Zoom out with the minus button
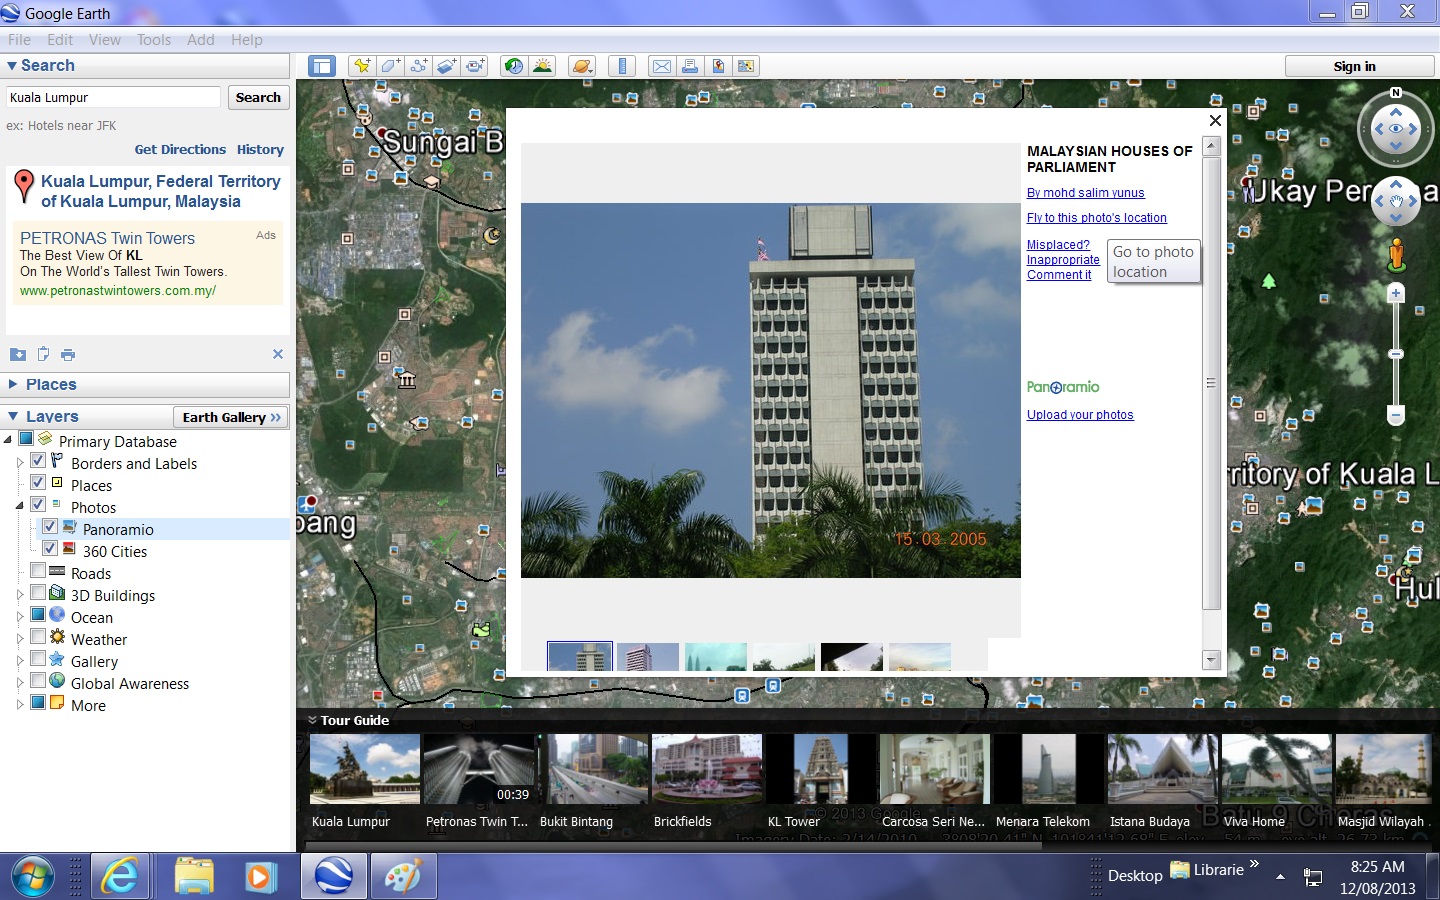This screenshot has width=1440, height=900. pyautogui.click(x=1396, y=414)
